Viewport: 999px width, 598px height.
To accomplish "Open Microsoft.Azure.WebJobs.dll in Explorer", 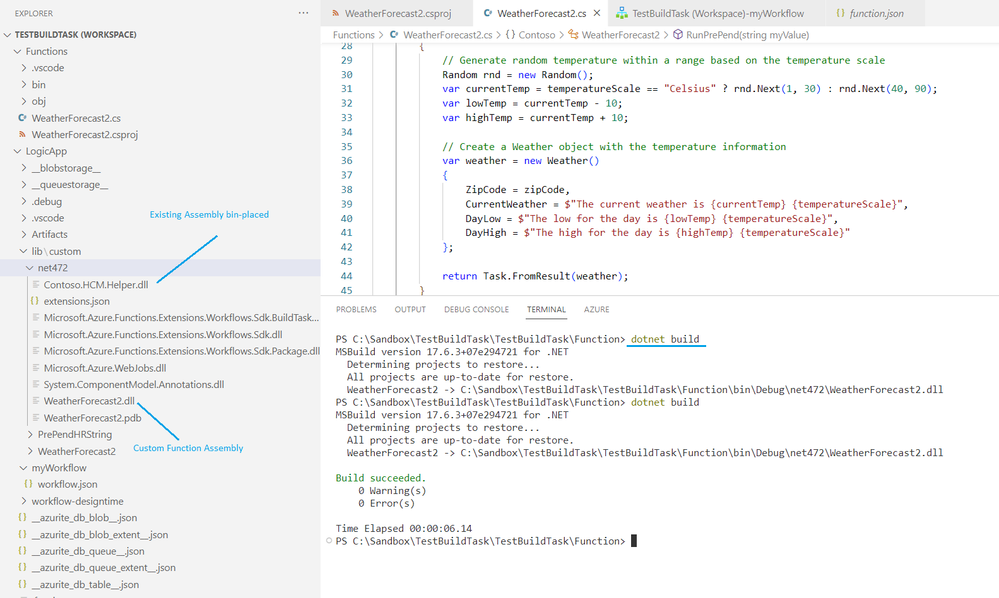I will [x=104, y=367].
